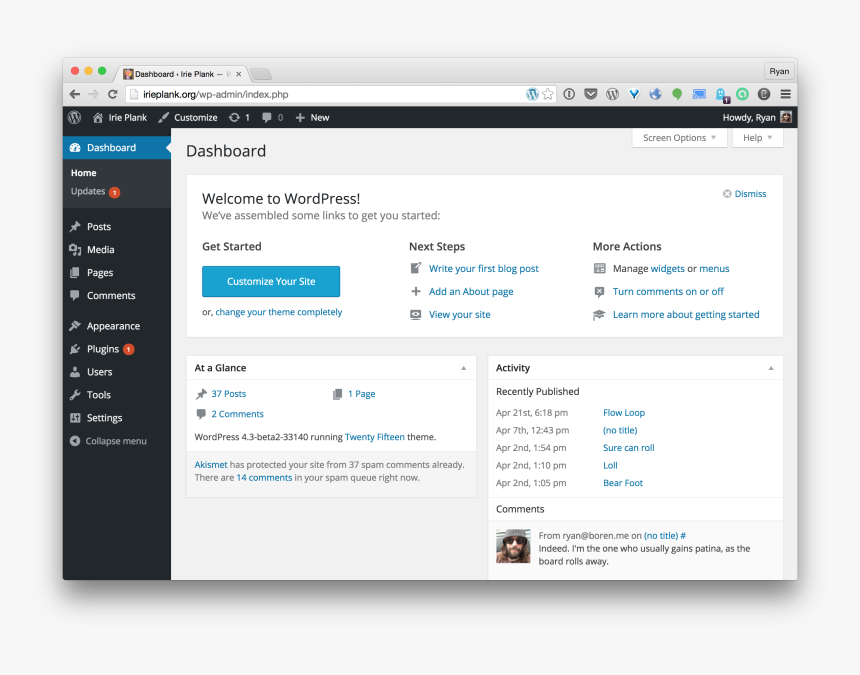Image resolution: width=860 pixels, height=675 pixels.
Task: Click Write your first blog post
Action: (484, 269)
